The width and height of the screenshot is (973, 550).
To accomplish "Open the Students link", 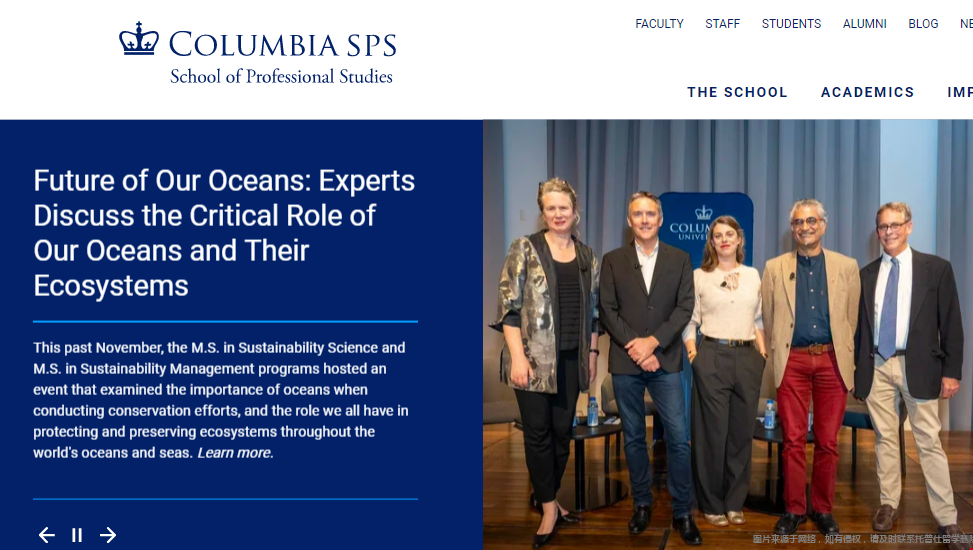I will tap(791, 24).
